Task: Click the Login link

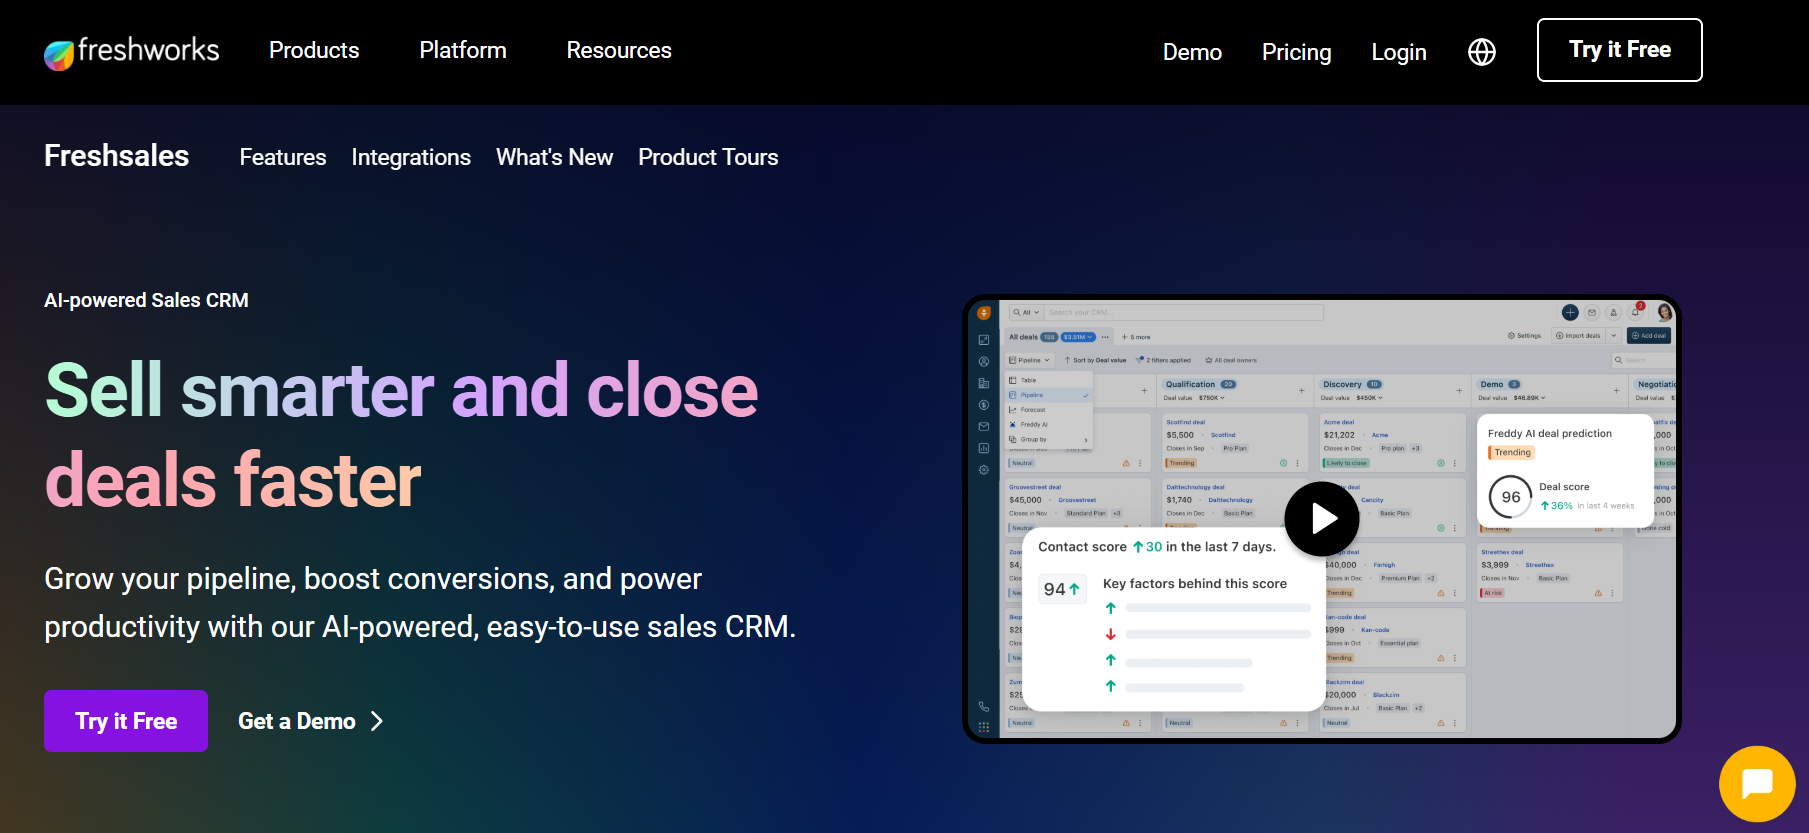Action: 1398,52
